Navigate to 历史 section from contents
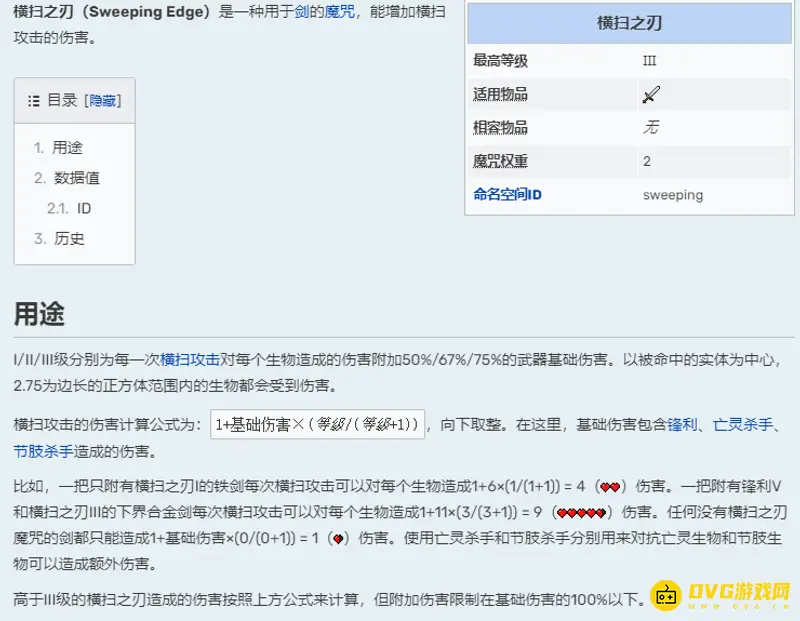The width and height of the screenshot is (800, 621). (69, 238)
